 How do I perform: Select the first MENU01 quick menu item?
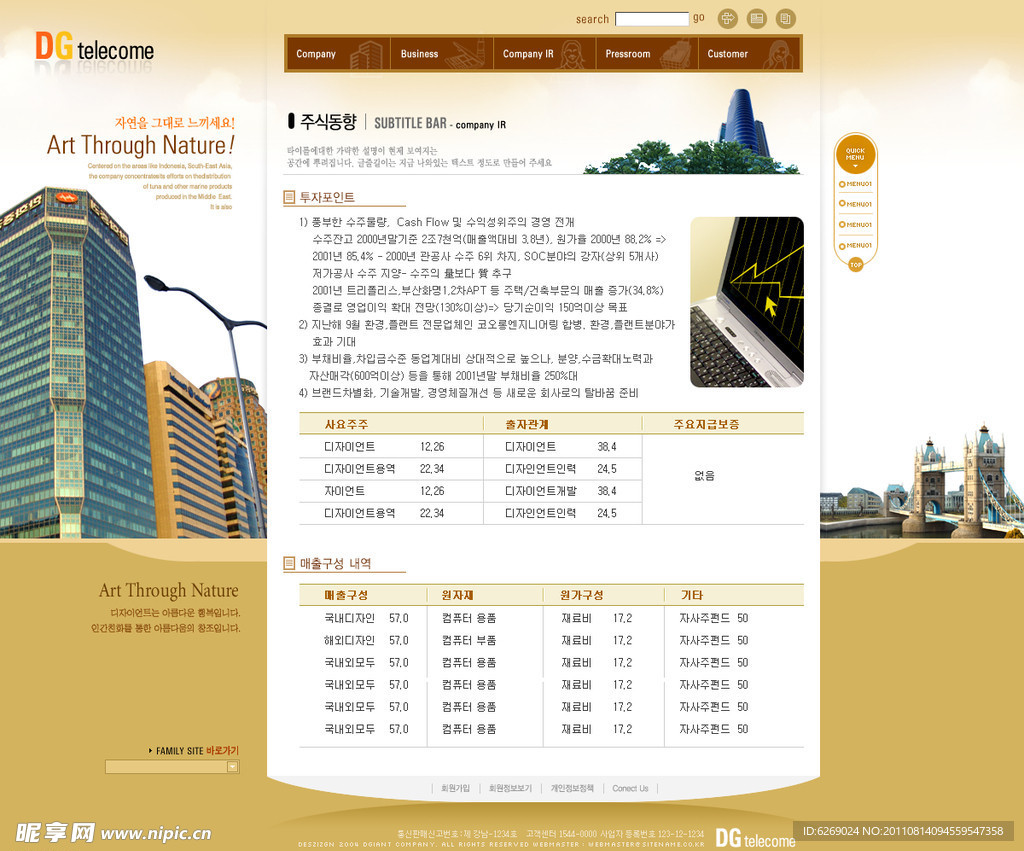click(855, 184)
